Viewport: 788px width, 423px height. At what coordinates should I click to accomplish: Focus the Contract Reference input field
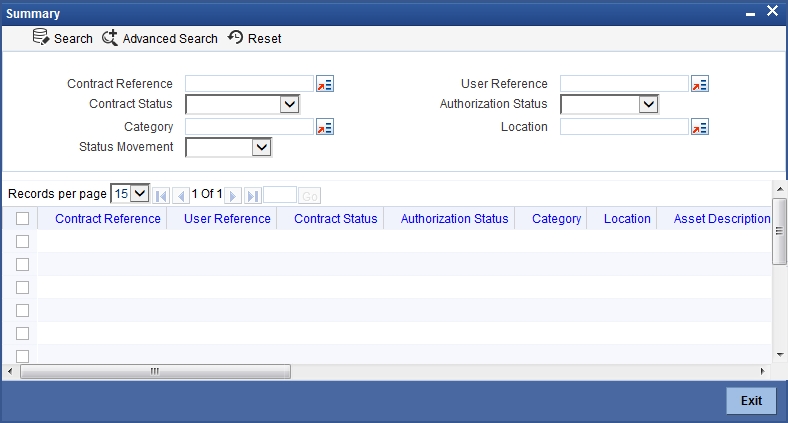coord(249,84)
